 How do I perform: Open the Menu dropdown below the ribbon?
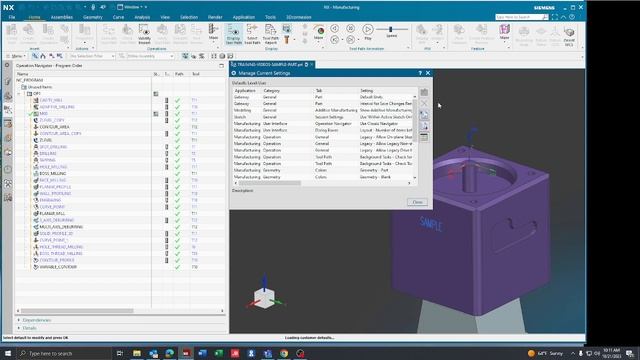point(17,56)
